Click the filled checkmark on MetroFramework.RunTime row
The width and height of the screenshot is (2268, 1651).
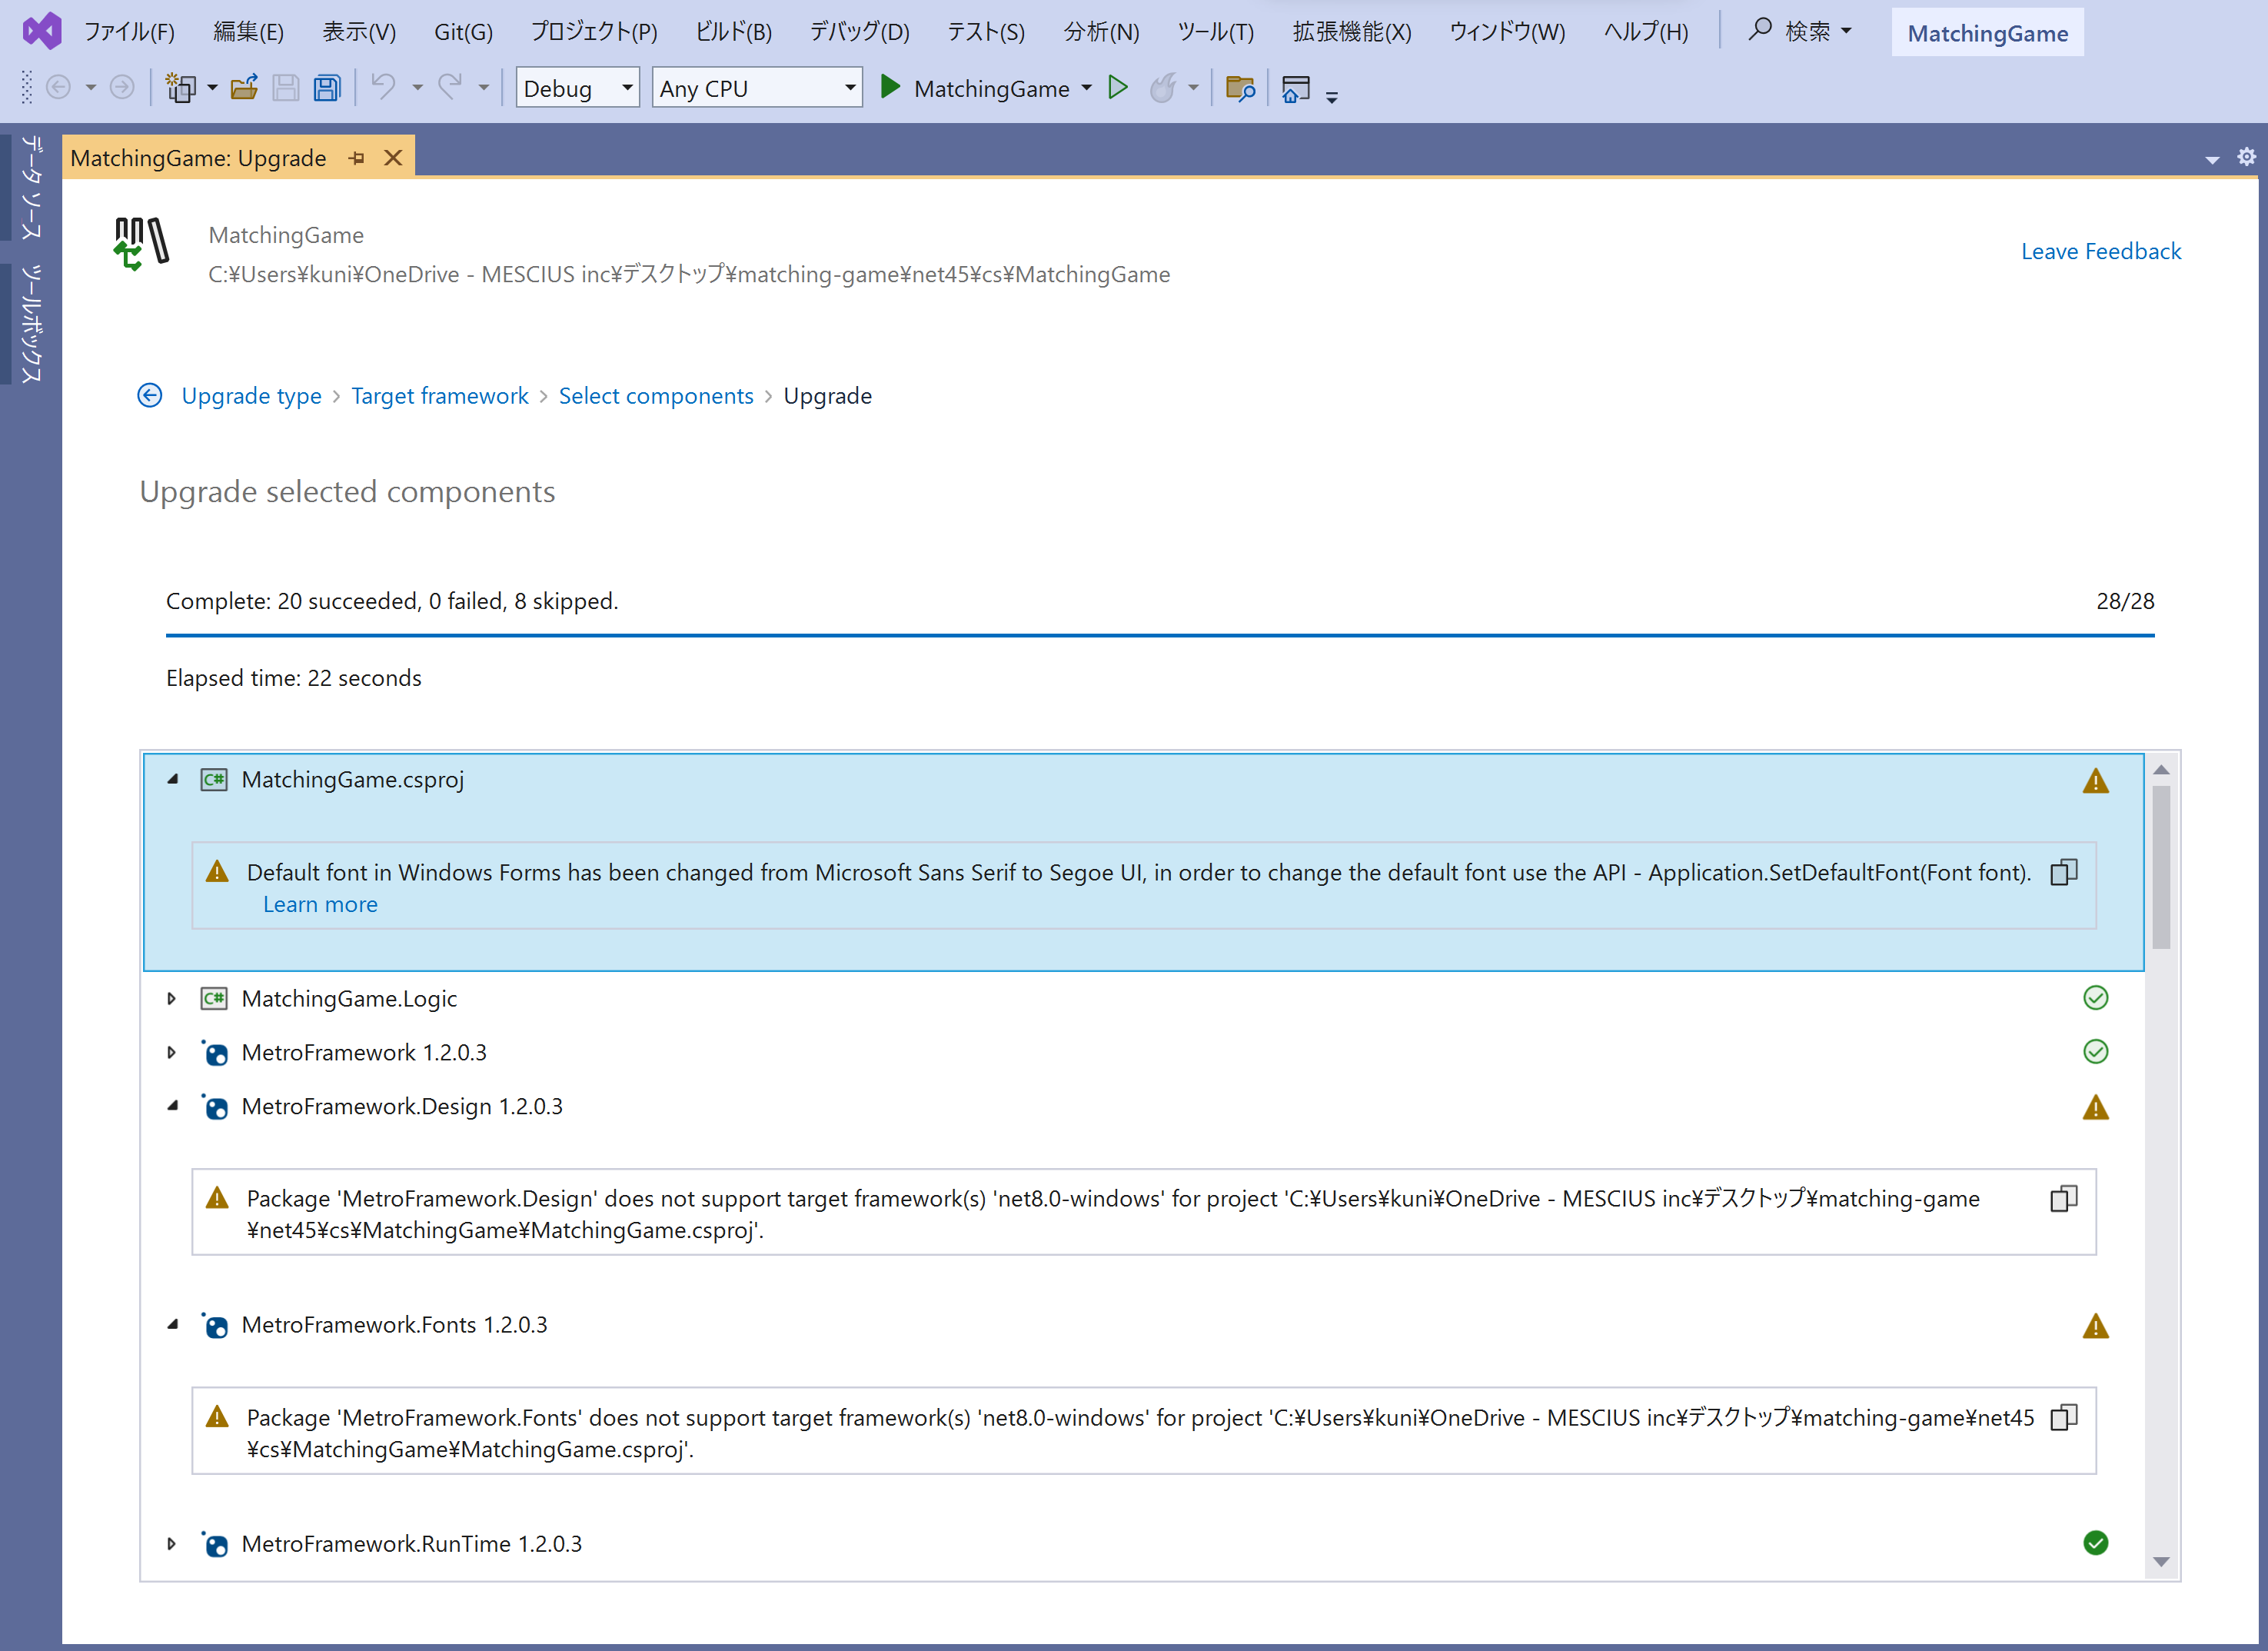tap(2096, 1544)
